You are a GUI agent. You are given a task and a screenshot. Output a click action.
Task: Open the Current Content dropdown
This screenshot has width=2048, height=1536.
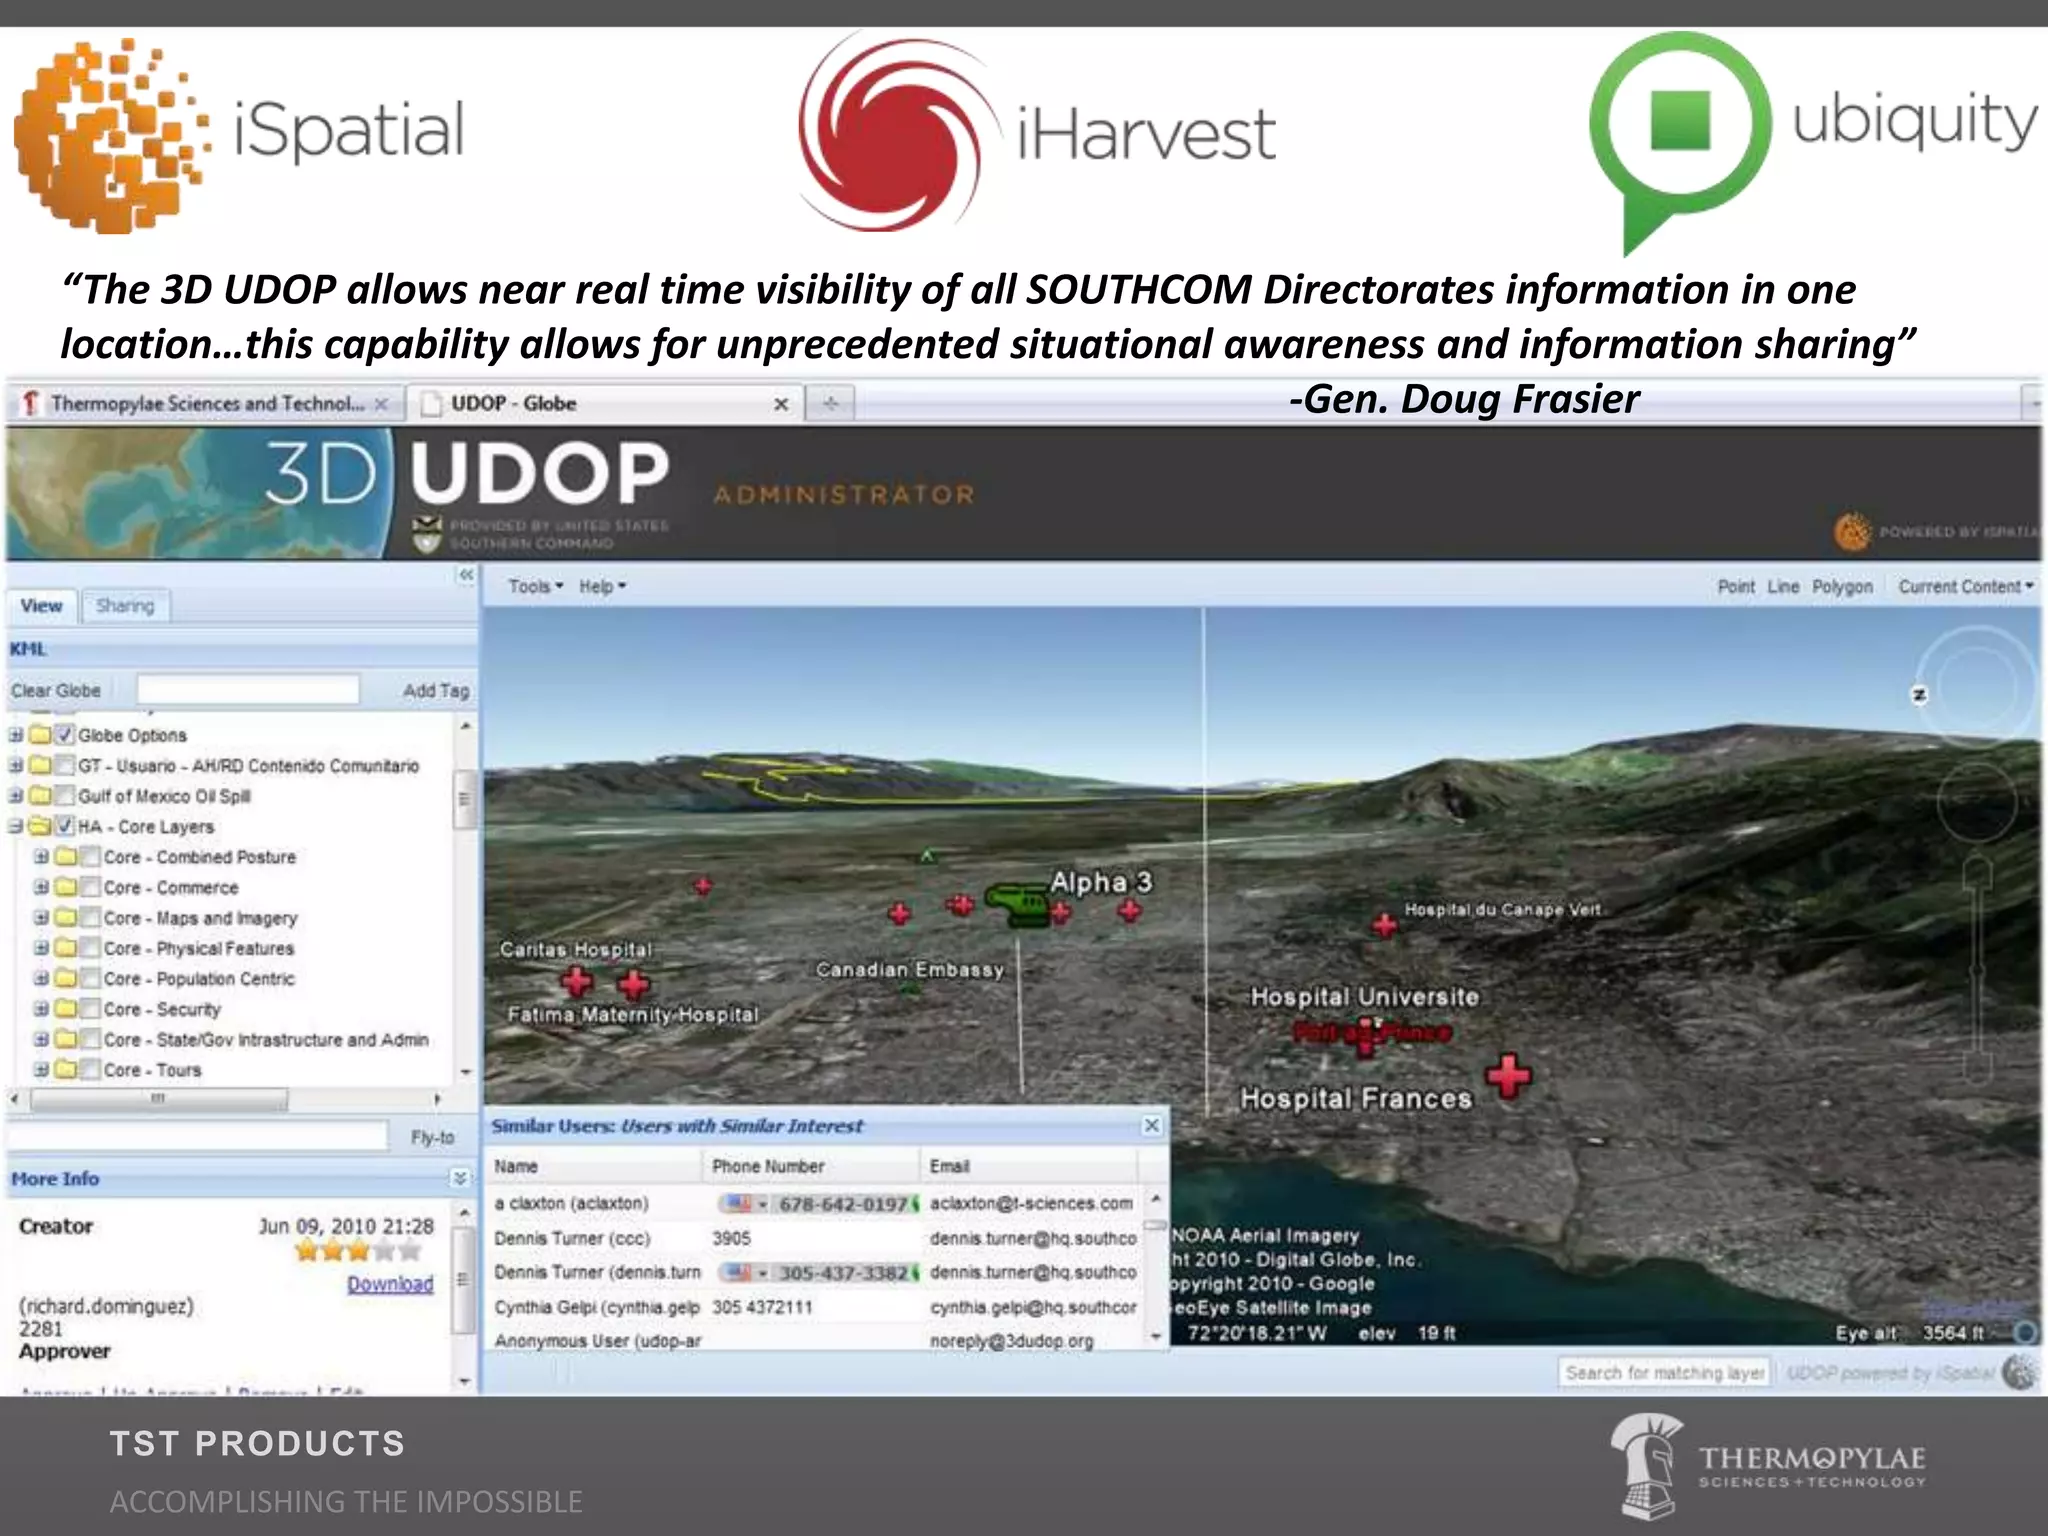pos(1966,587)
